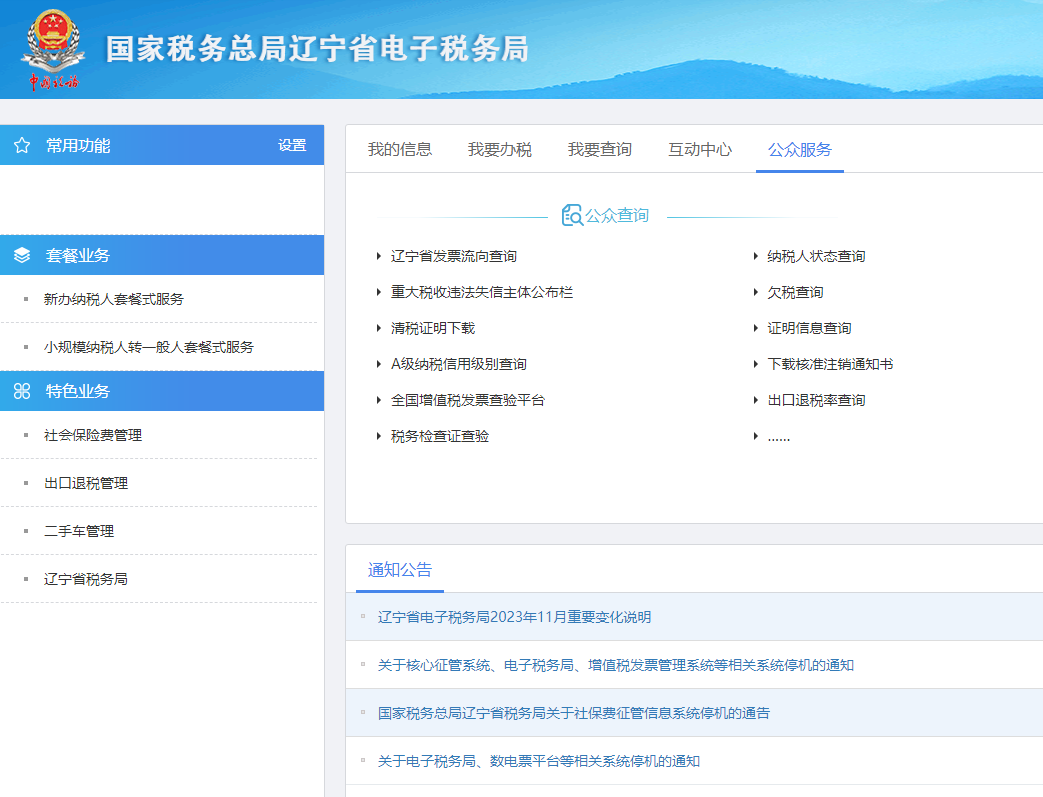Image resolution: width=1043 pixels, height=797 pixels.
Task: Switch to the 我要办税 tab
Action: (500, 149)
